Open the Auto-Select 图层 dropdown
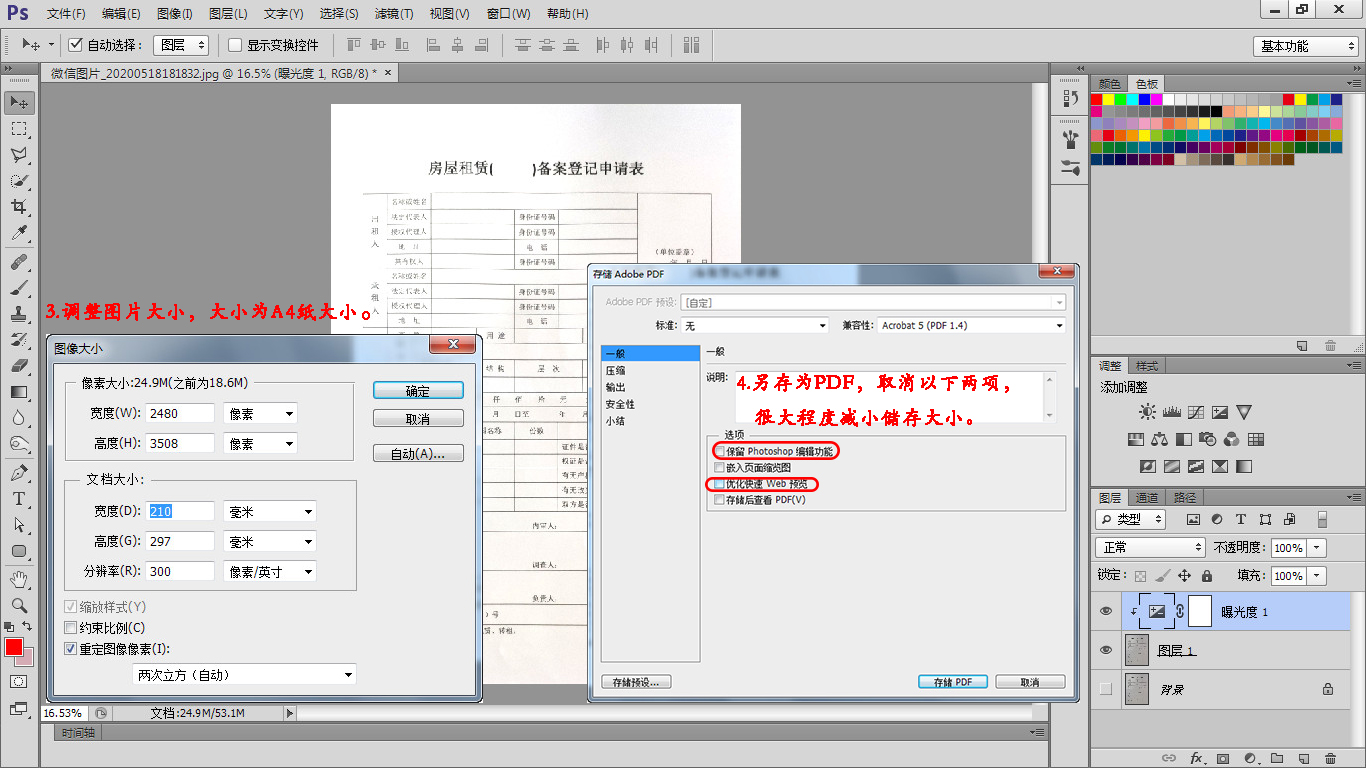Screen dimensions: 1366x768 click(x=181, y=45)
